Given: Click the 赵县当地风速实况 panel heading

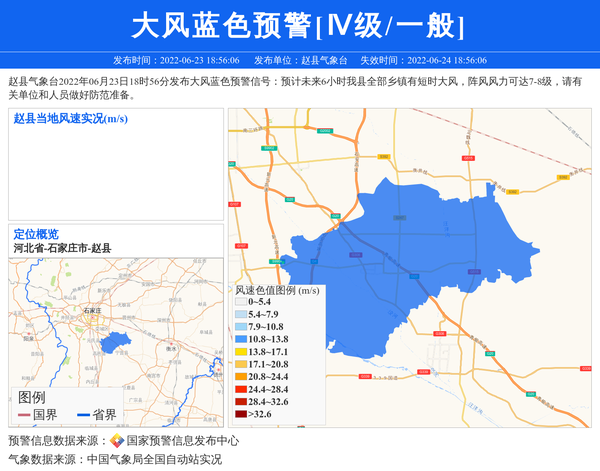Looking at the screenshot, I should pos(70,119).
